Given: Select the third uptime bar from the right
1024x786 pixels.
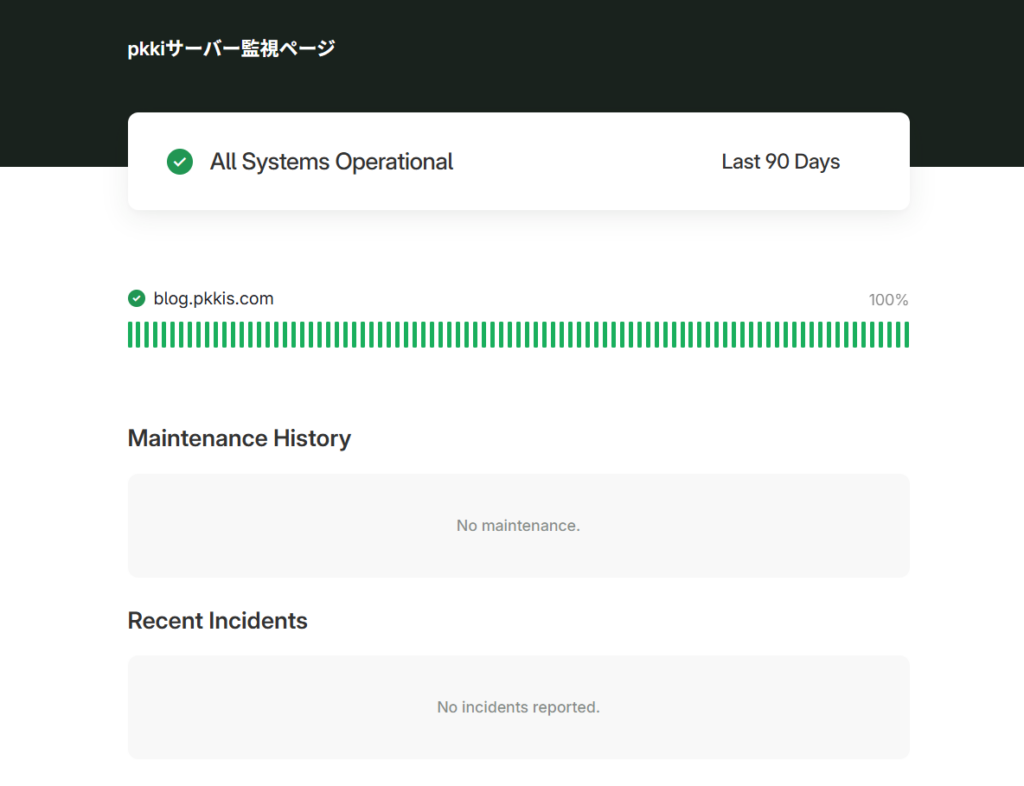Looking at the screenshot, I should click(x=888, y=335).
